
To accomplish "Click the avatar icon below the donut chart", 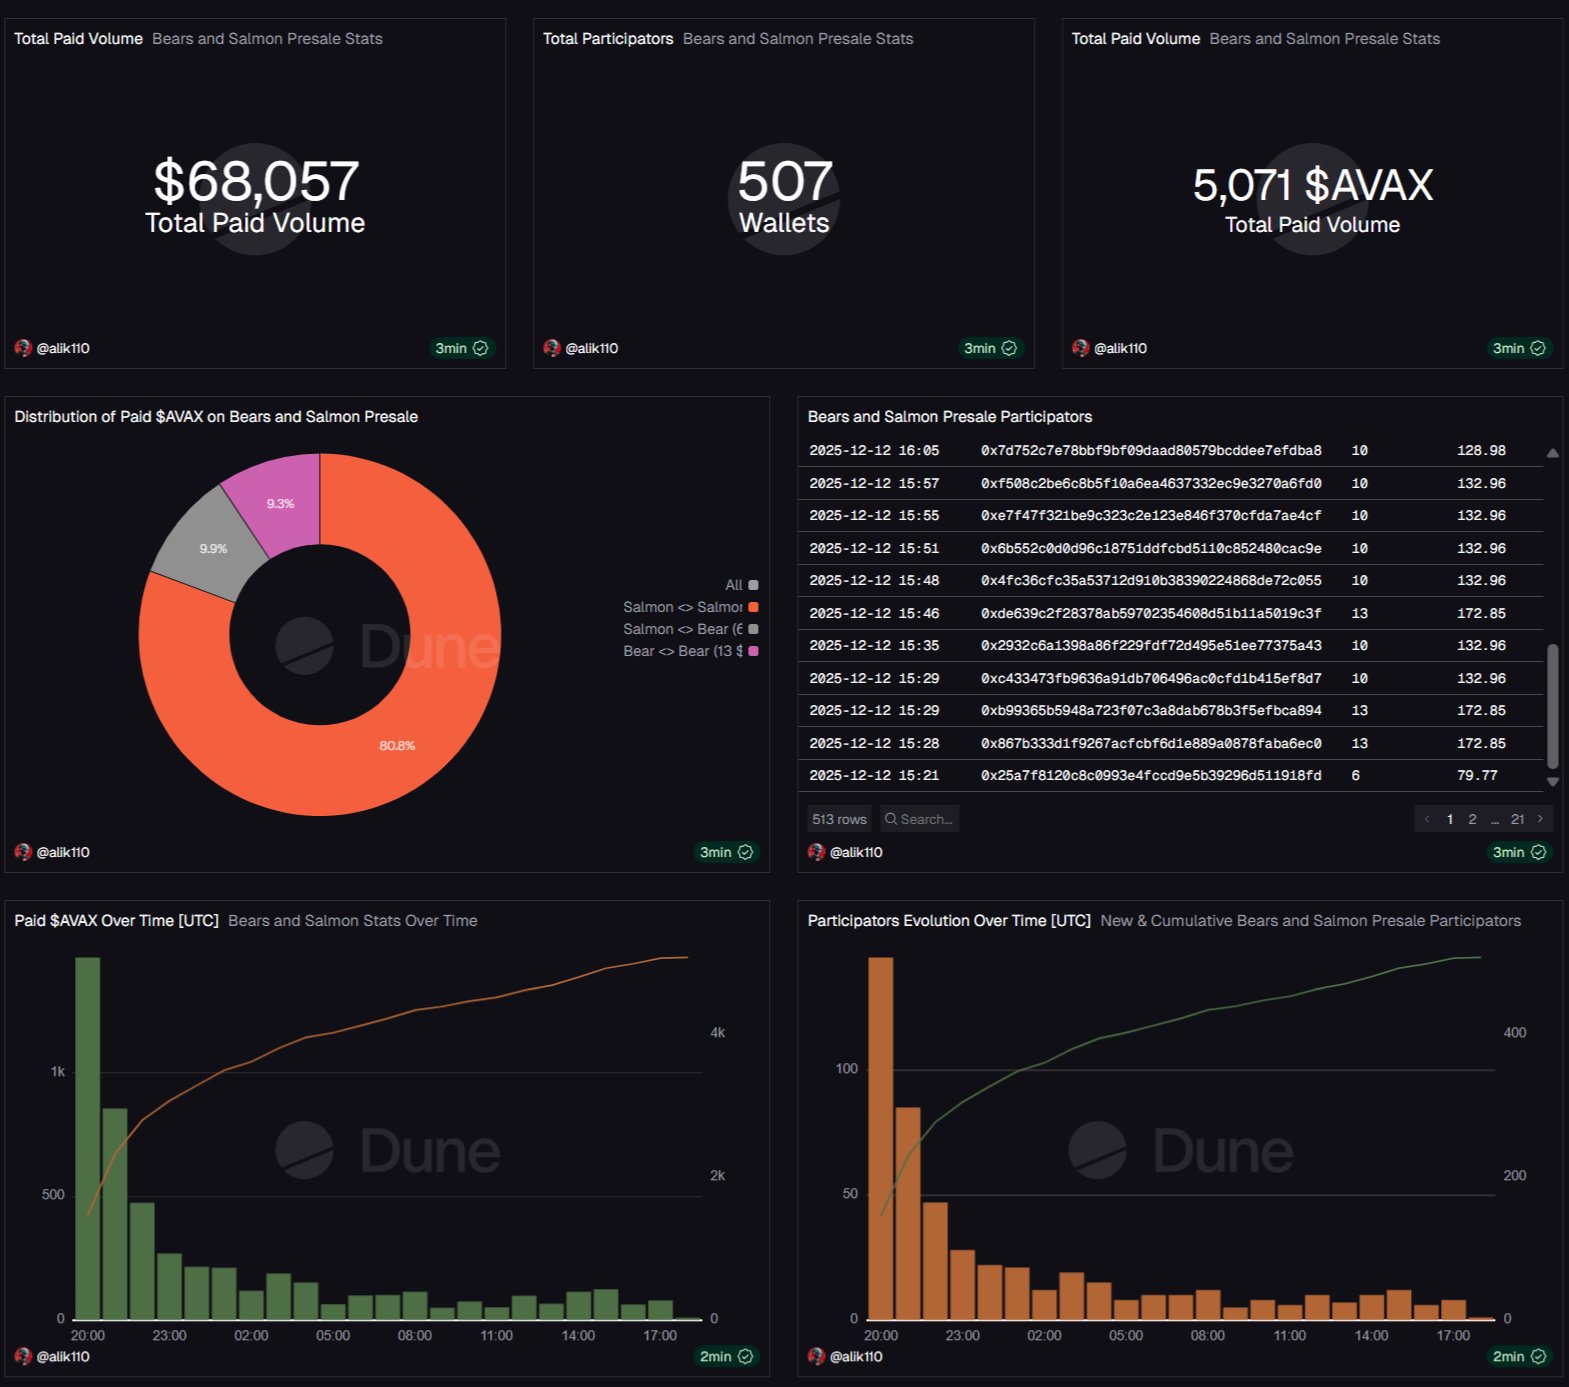I will pyautogui.click(x=23, y=852).
